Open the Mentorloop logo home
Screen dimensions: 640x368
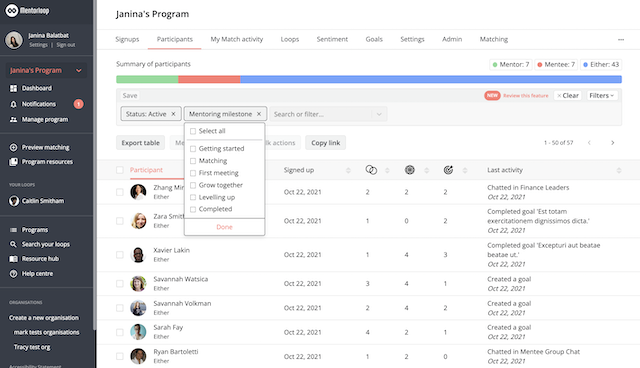tap(27, 10)
